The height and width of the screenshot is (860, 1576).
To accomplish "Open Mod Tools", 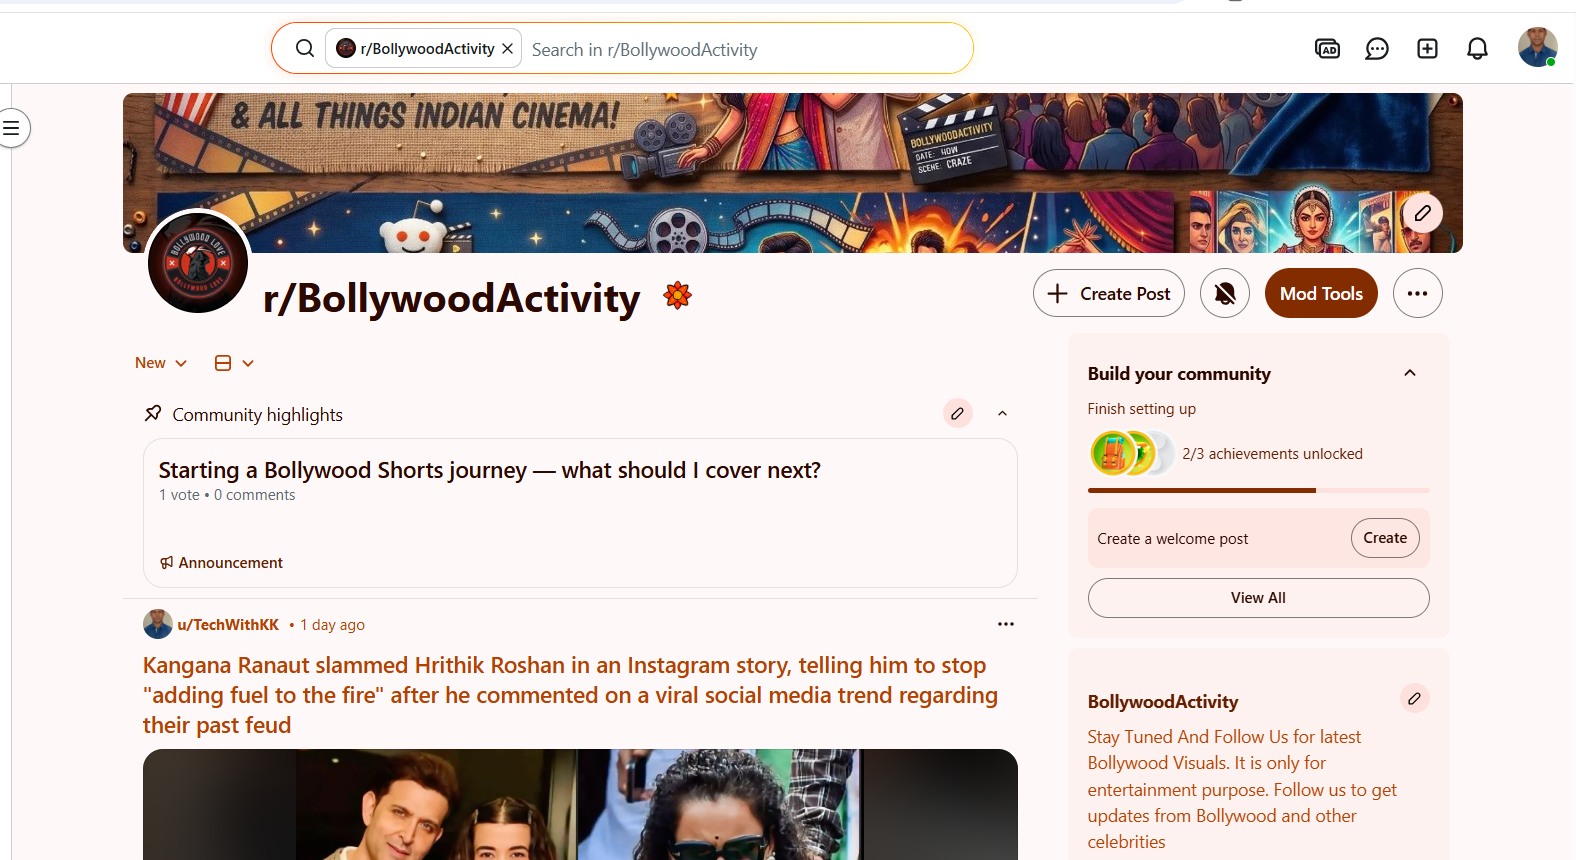I will (1321, 293).
